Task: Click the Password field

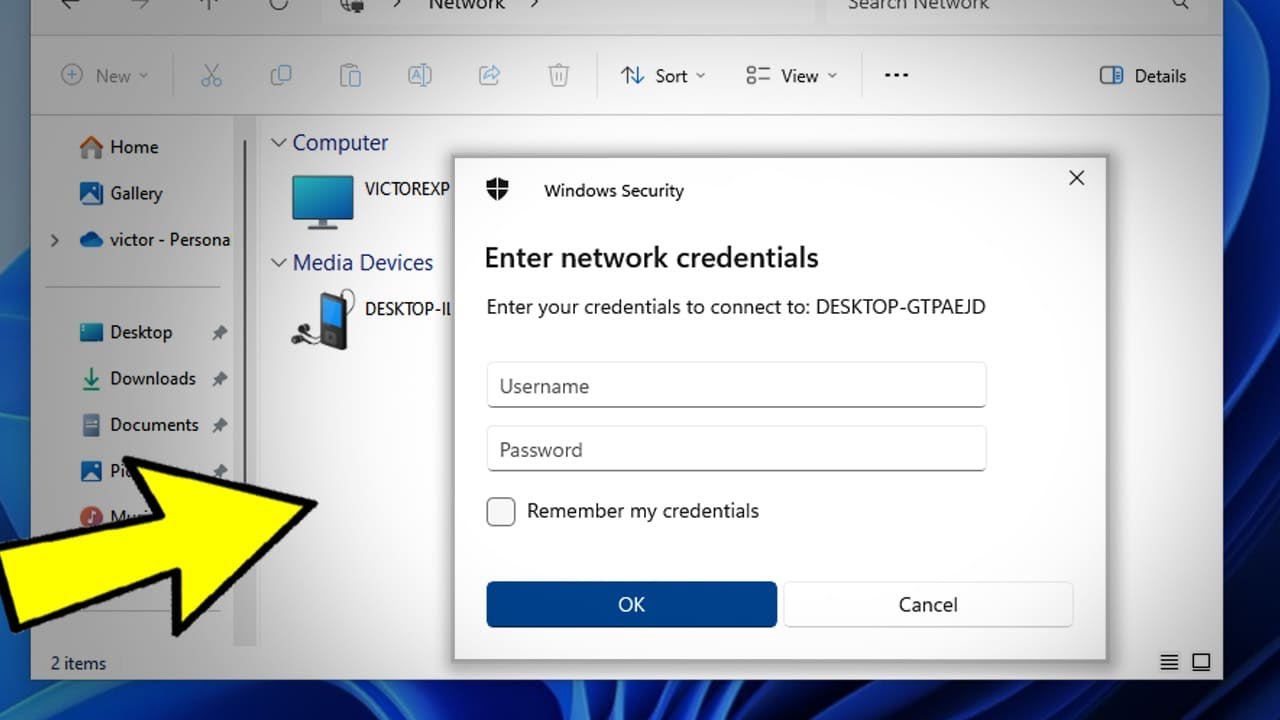Action: tap(736, 449)
